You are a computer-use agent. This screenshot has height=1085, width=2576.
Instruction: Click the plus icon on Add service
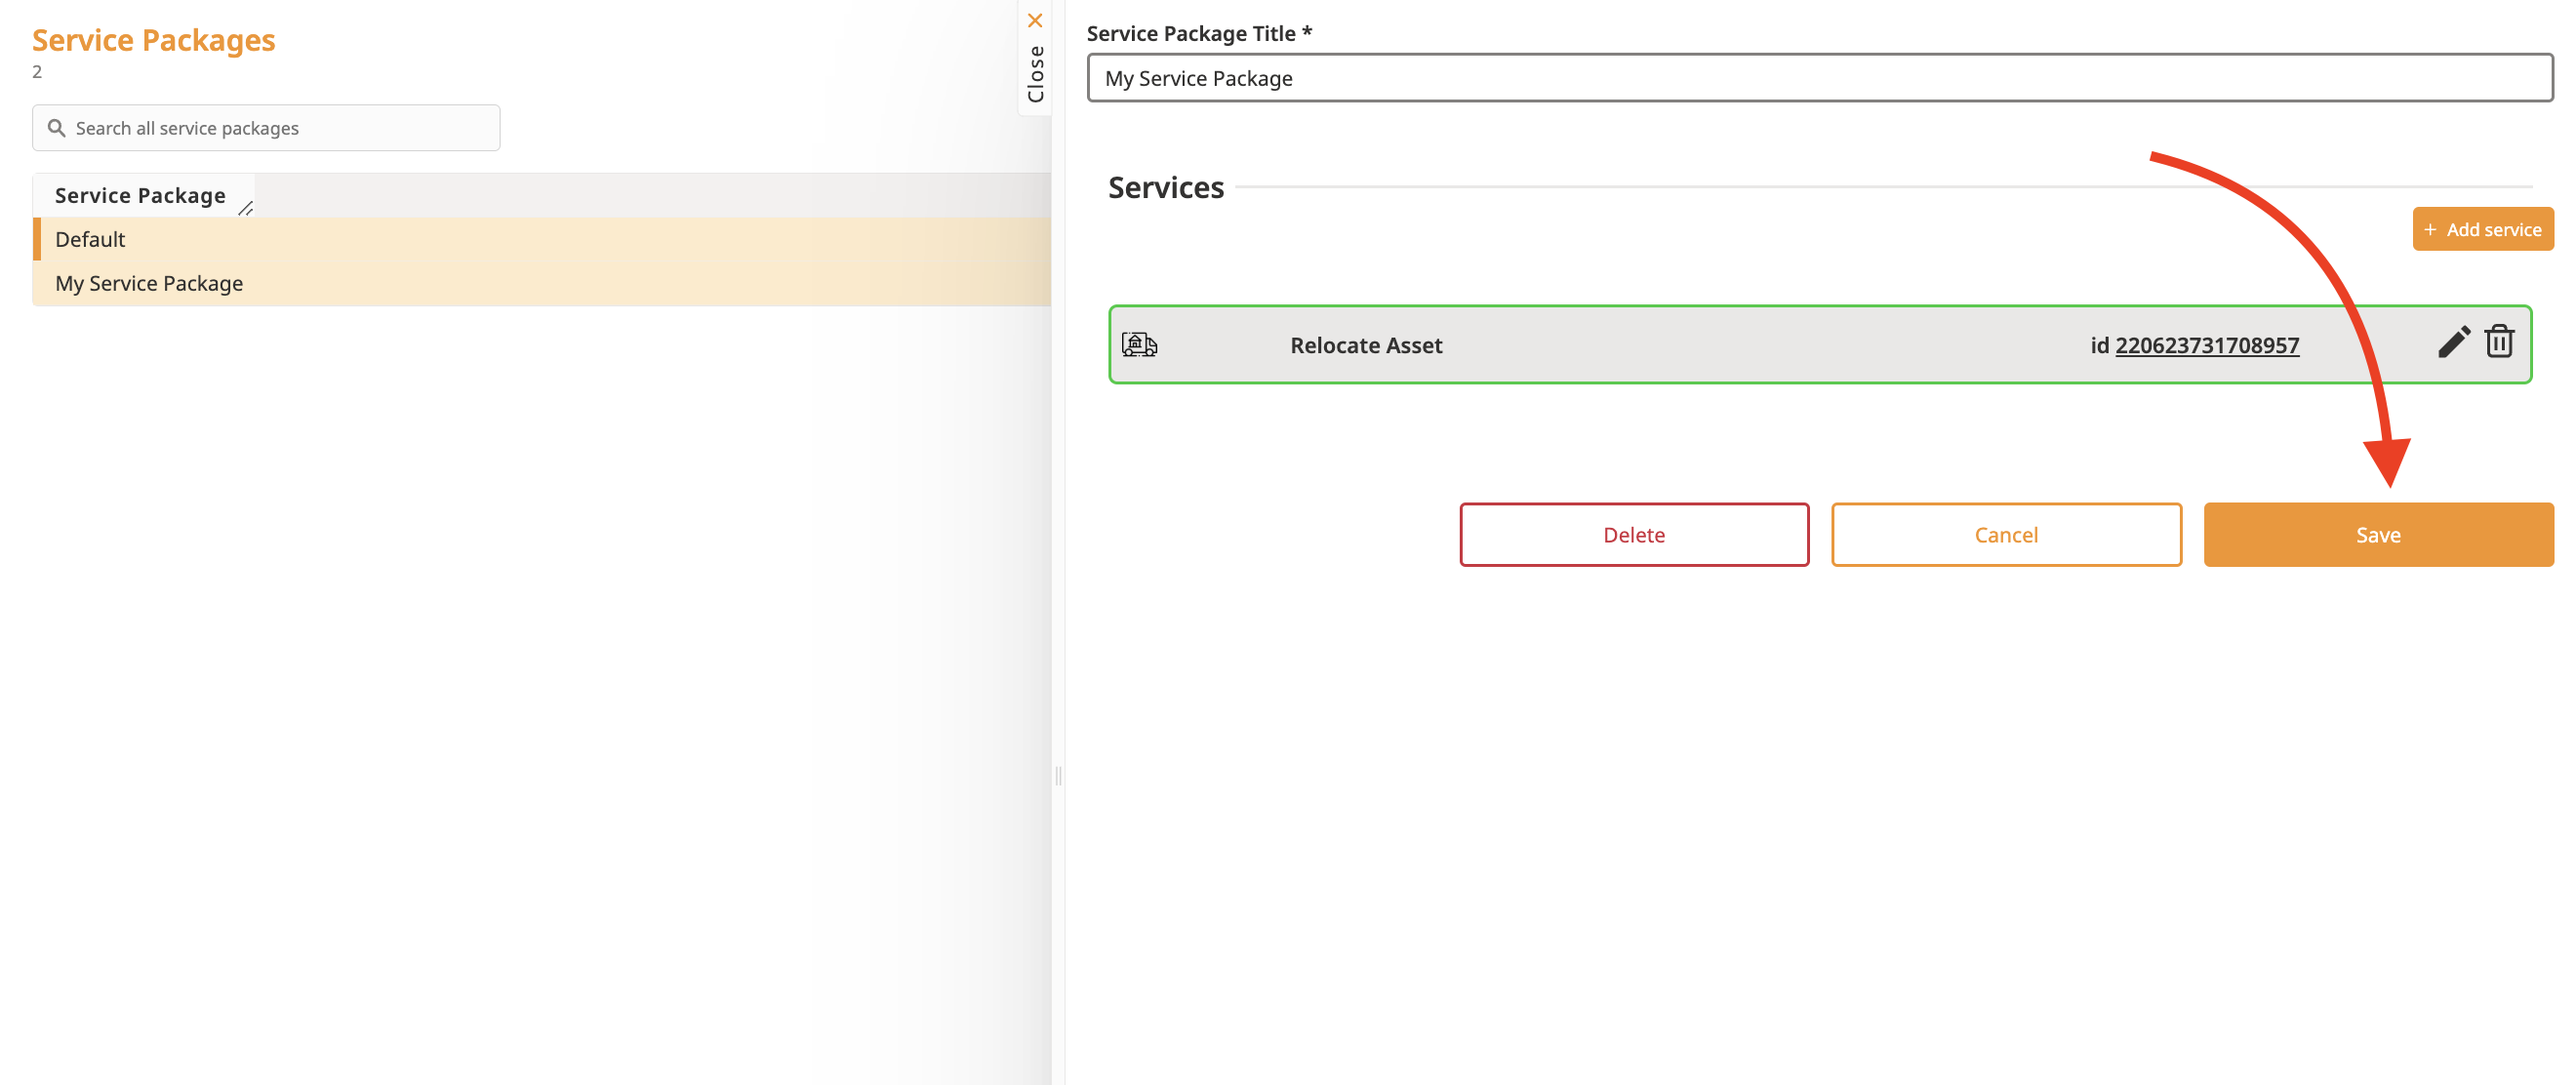[2430, 230]
